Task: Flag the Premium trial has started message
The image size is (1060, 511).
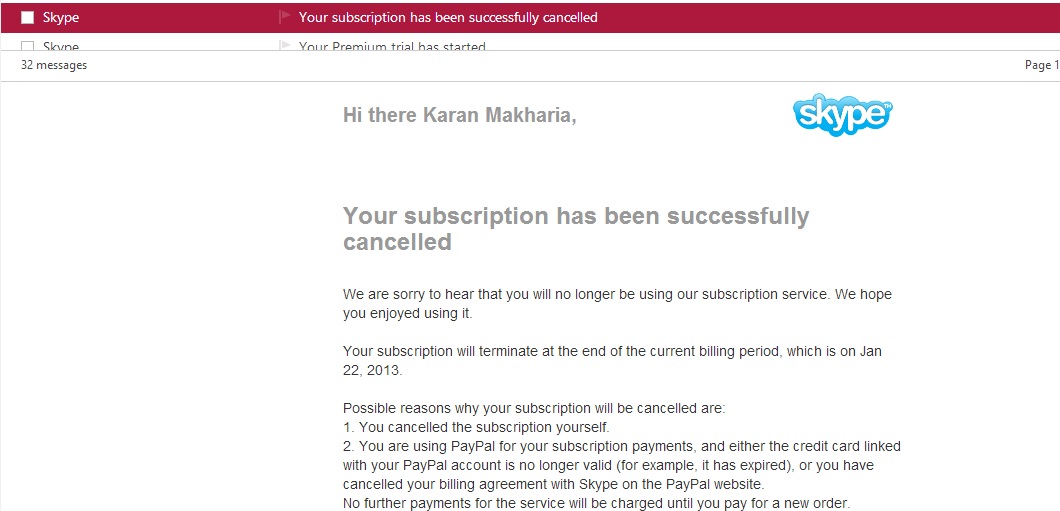Action: point(285,46)
